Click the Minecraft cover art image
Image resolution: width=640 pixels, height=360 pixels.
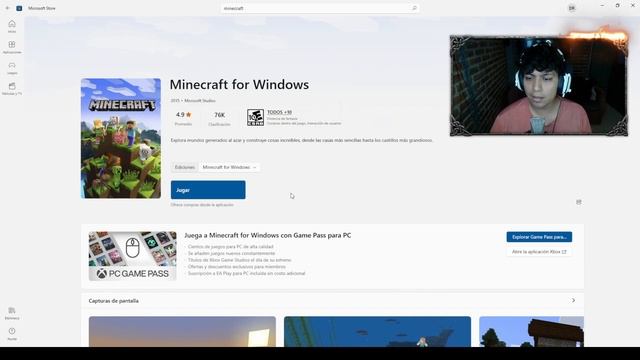[121, 138]
